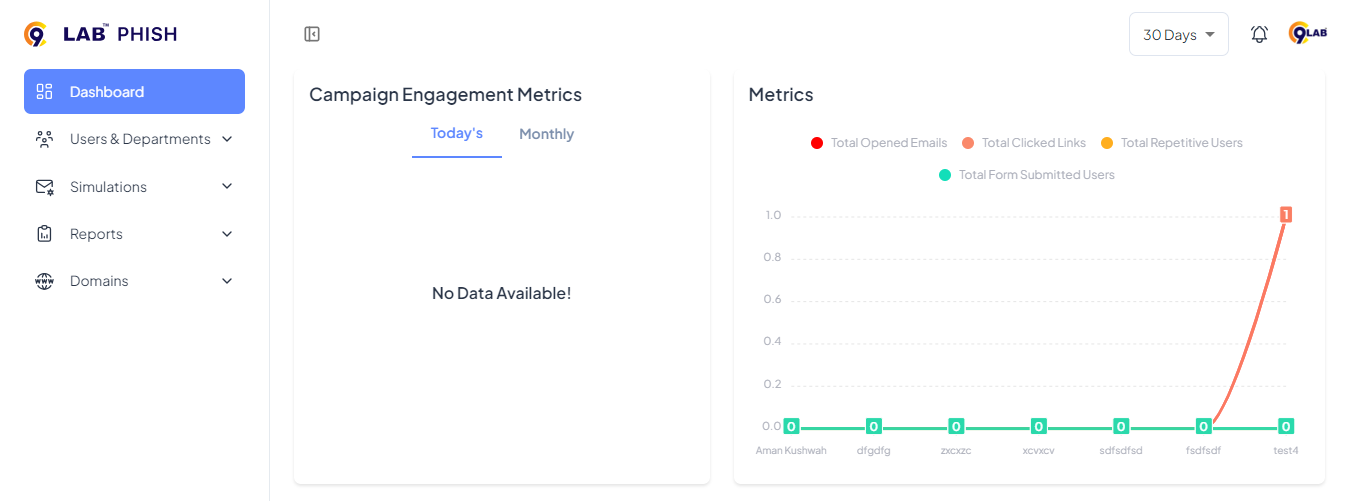Viewport: 1345px width, 501px height.
Task: Click the Domains globe icon
Action: tap(44, 281)
